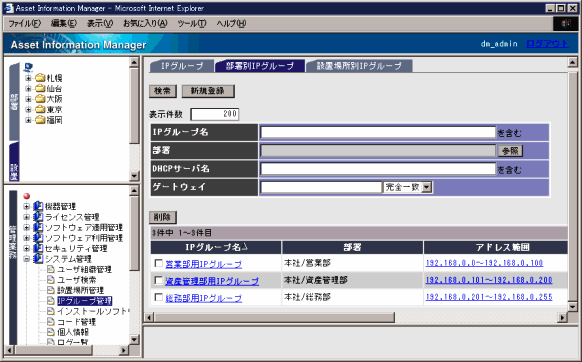582x362 pixels.
Task: Click the 東京 folder icon
Action: pos(40,109)
